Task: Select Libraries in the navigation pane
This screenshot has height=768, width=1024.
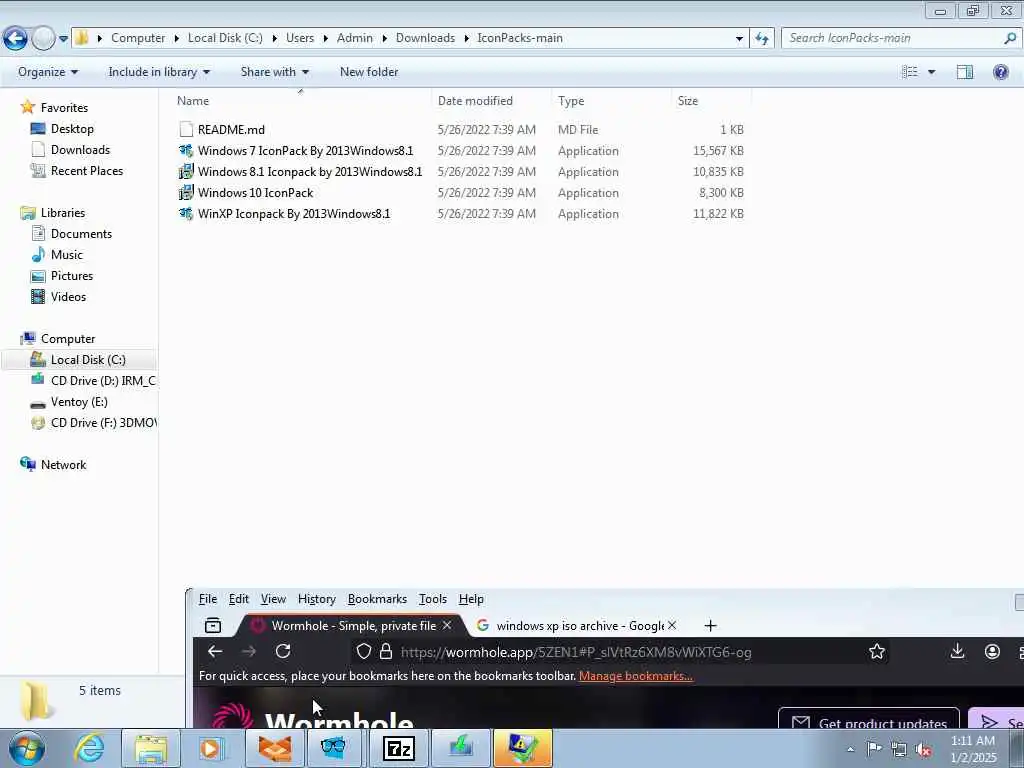Action: 63,213
